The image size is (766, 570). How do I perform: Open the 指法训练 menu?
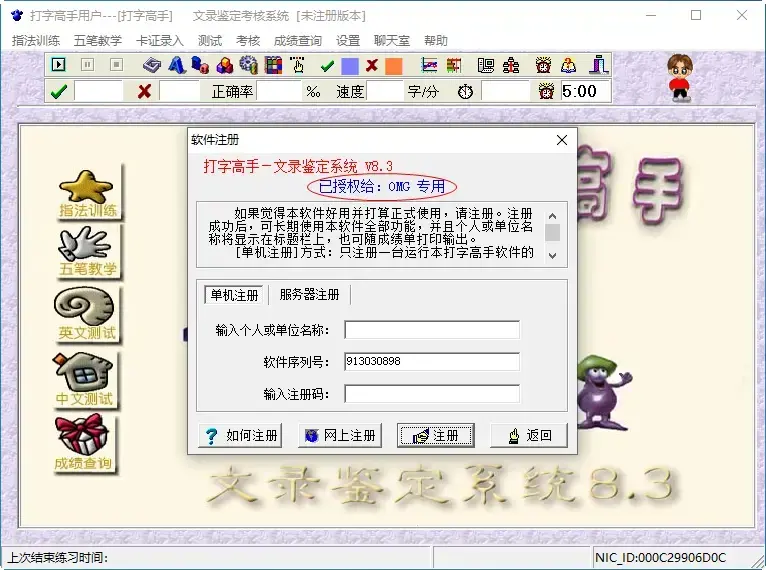(x=36, y=41)
